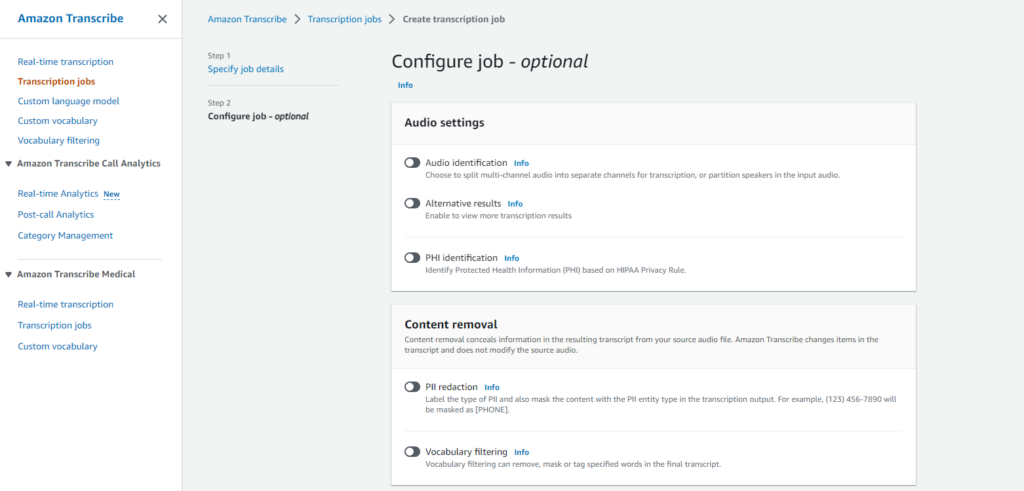This screenshot has height=491, width=1024.
Task: Open Real-time Analytics page
Action: point(58,194)
